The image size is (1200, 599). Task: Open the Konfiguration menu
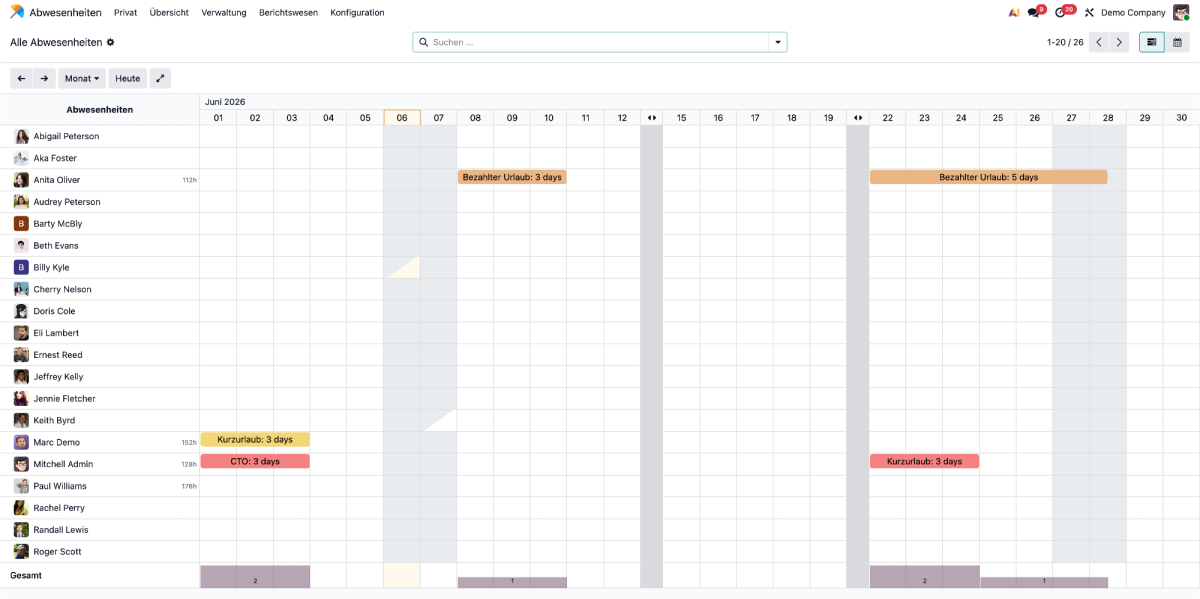coord(357,13)
